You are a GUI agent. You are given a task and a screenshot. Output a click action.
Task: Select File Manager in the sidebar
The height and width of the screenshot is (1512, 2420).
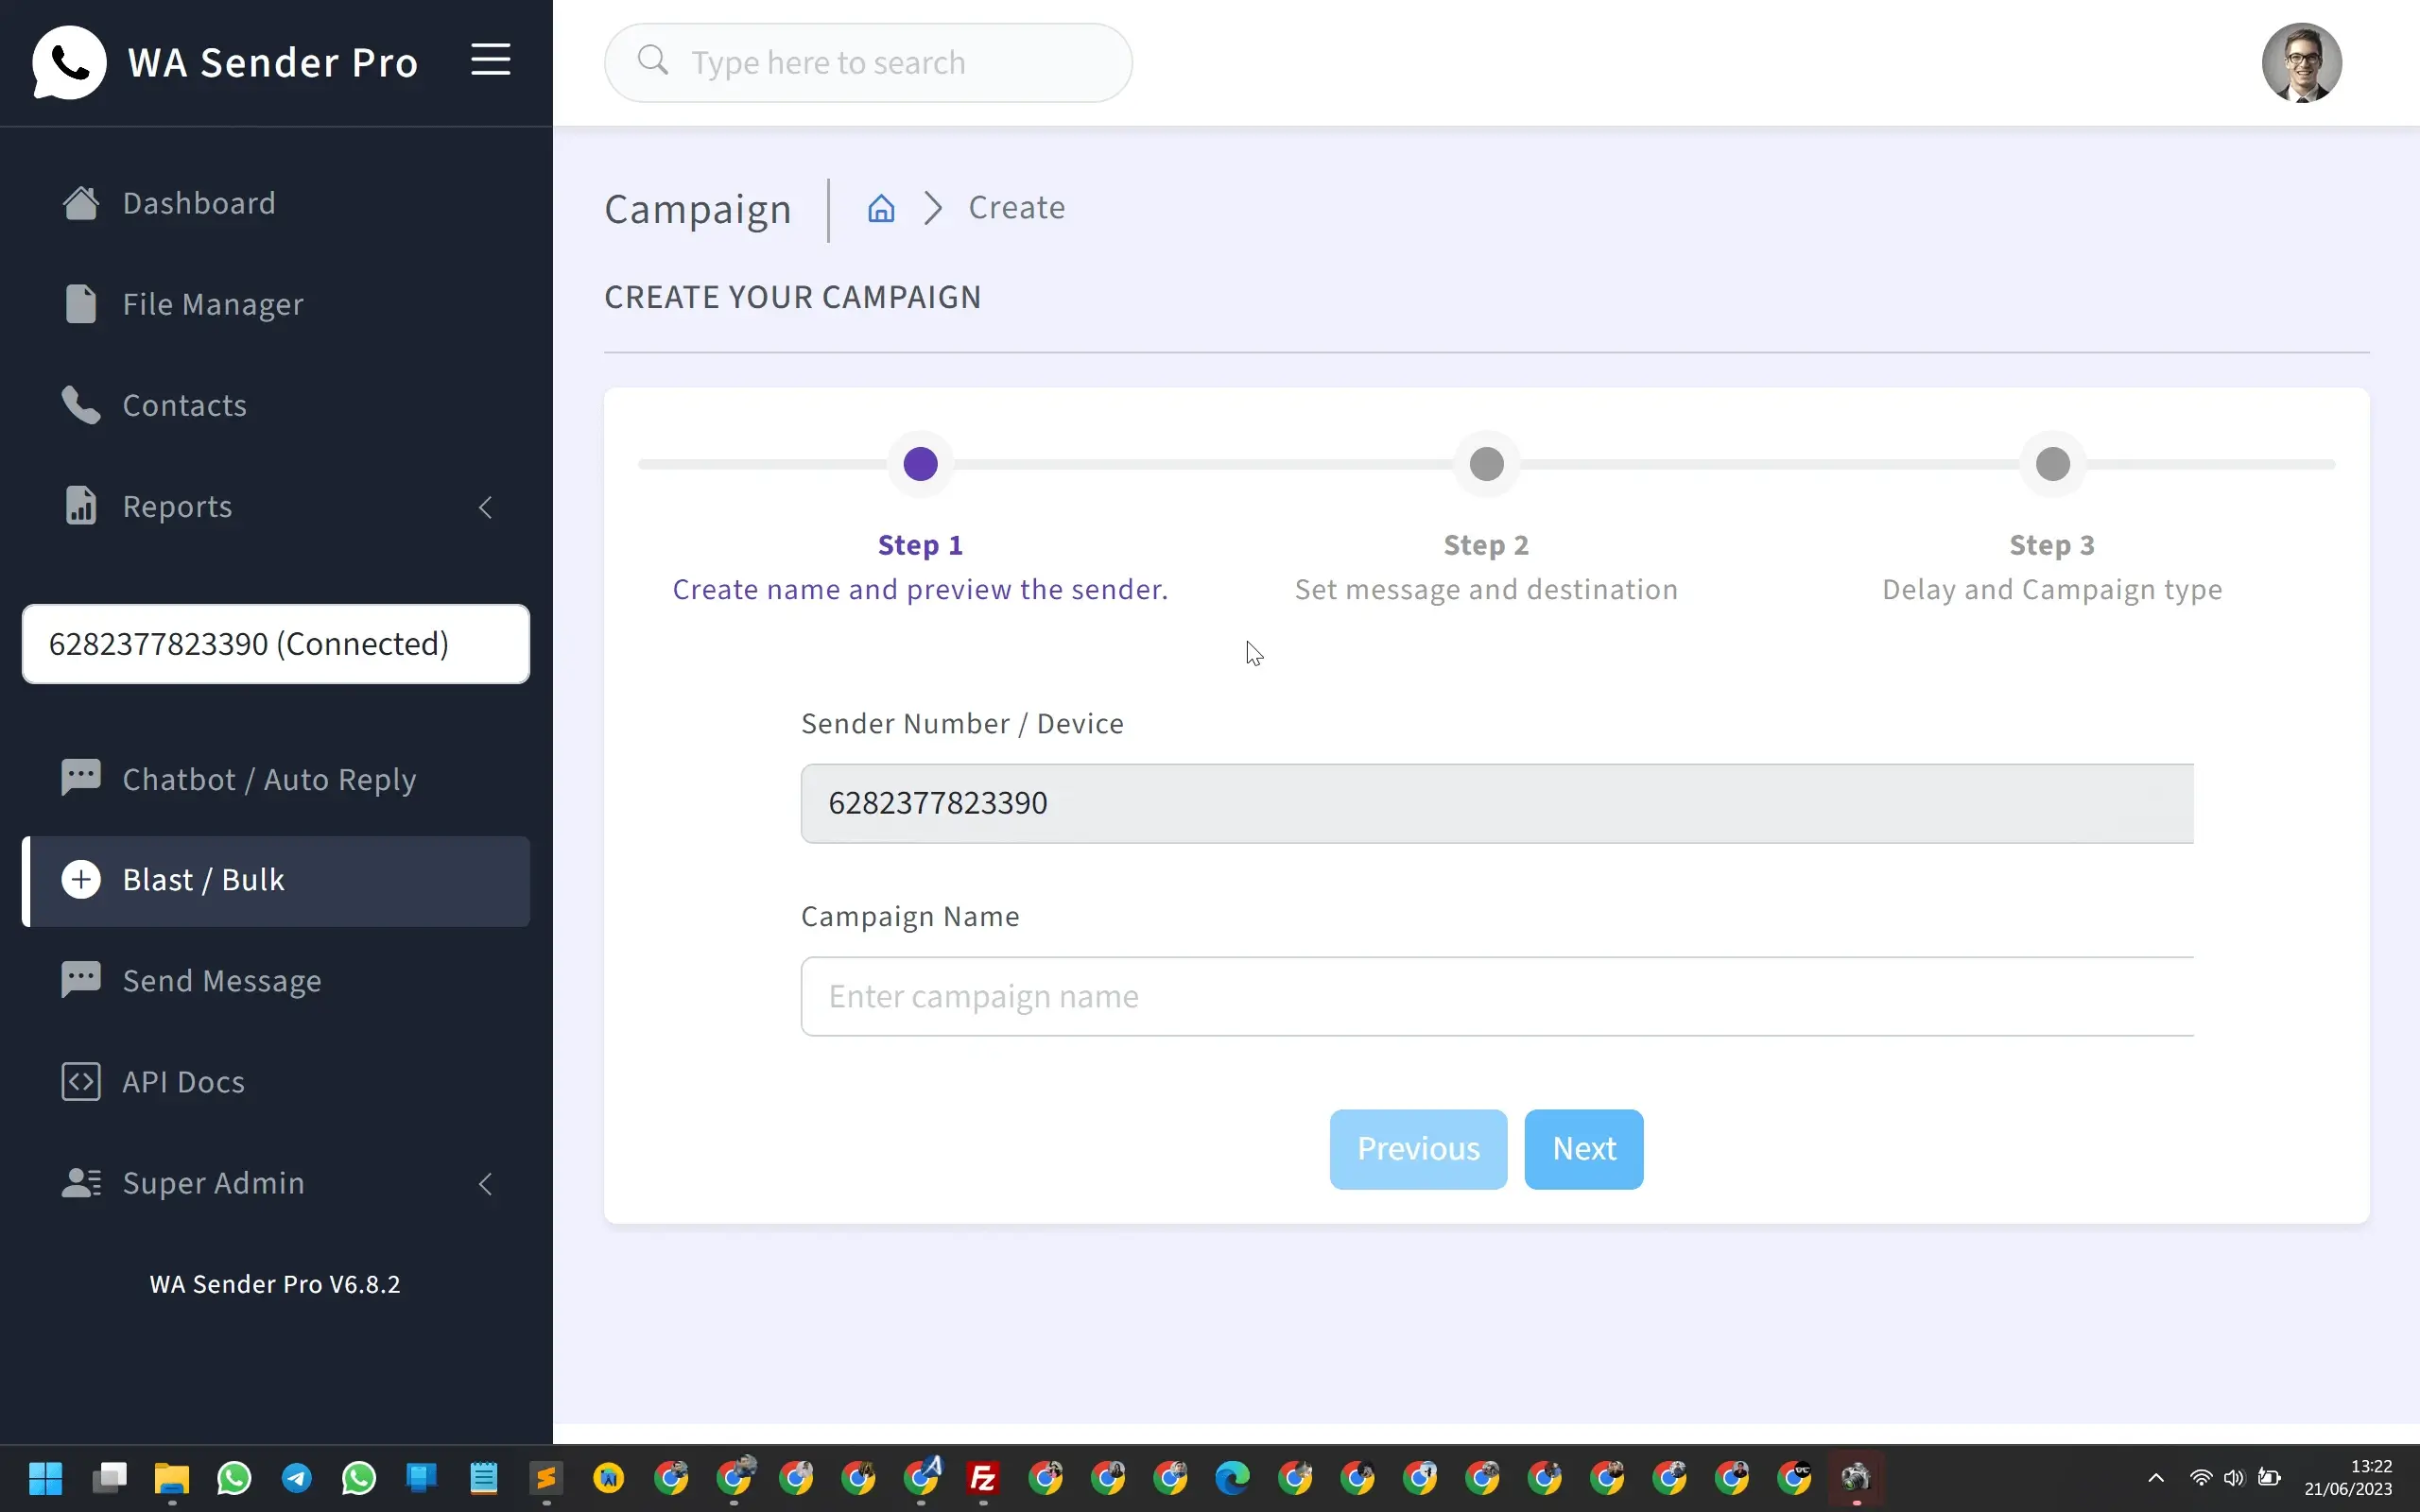pyautogui.click(x=212, y=304)
